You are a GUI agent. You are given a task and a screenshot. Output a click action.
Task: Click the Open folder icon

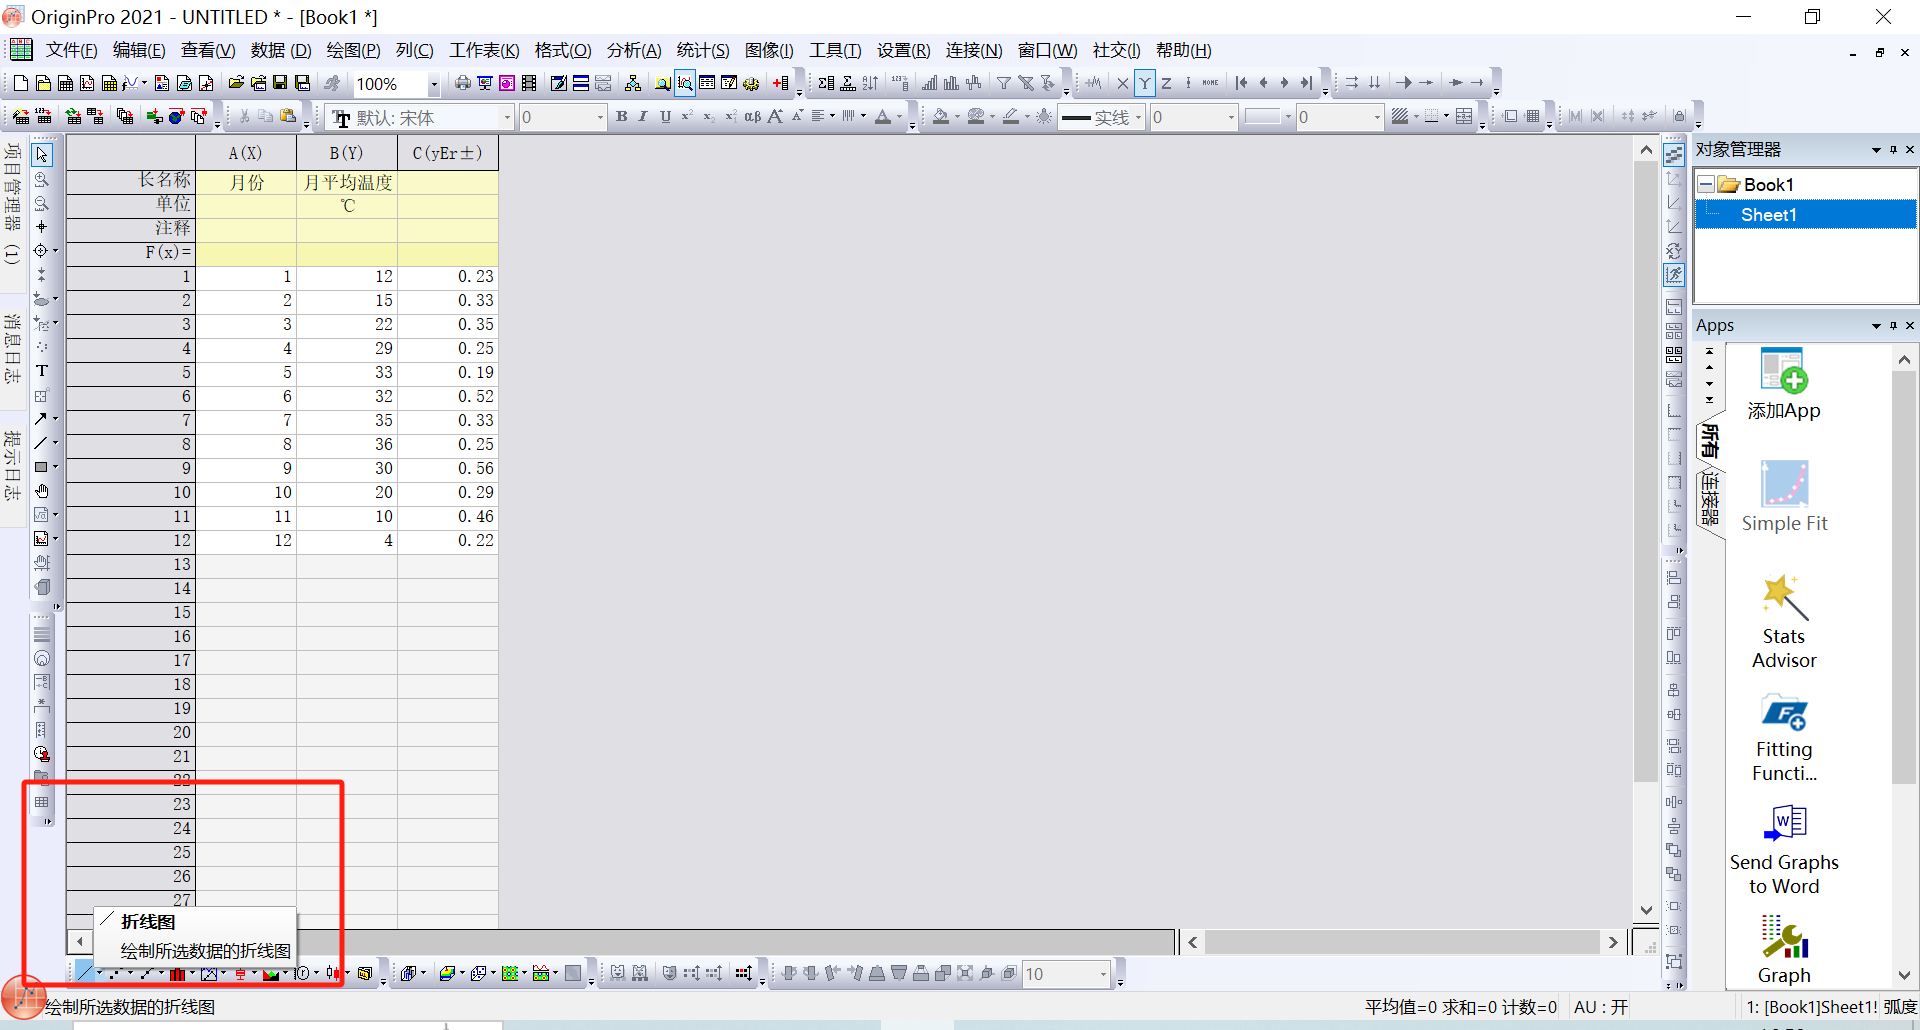pos(236,83)
